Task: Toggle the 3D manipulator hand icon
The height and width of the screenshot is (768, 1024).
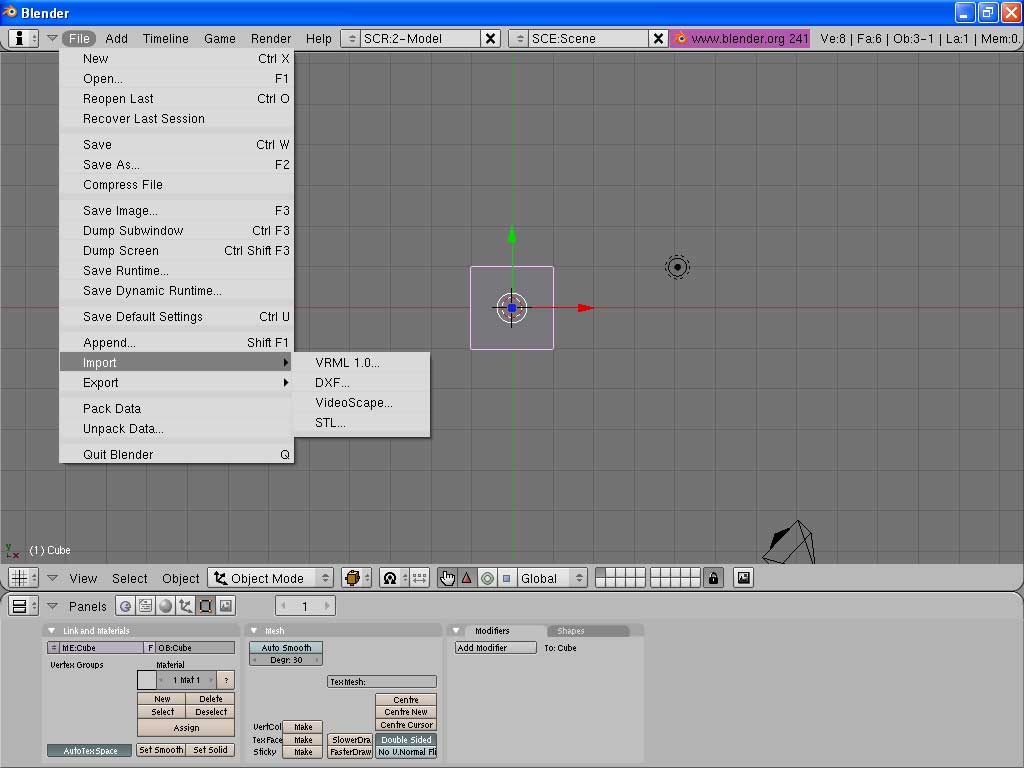Action: pos(447,578)
